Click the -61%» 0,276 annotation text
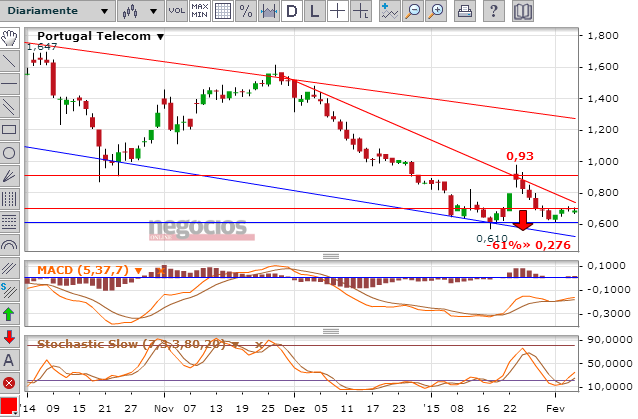638x419 pixels. (529, 245)
